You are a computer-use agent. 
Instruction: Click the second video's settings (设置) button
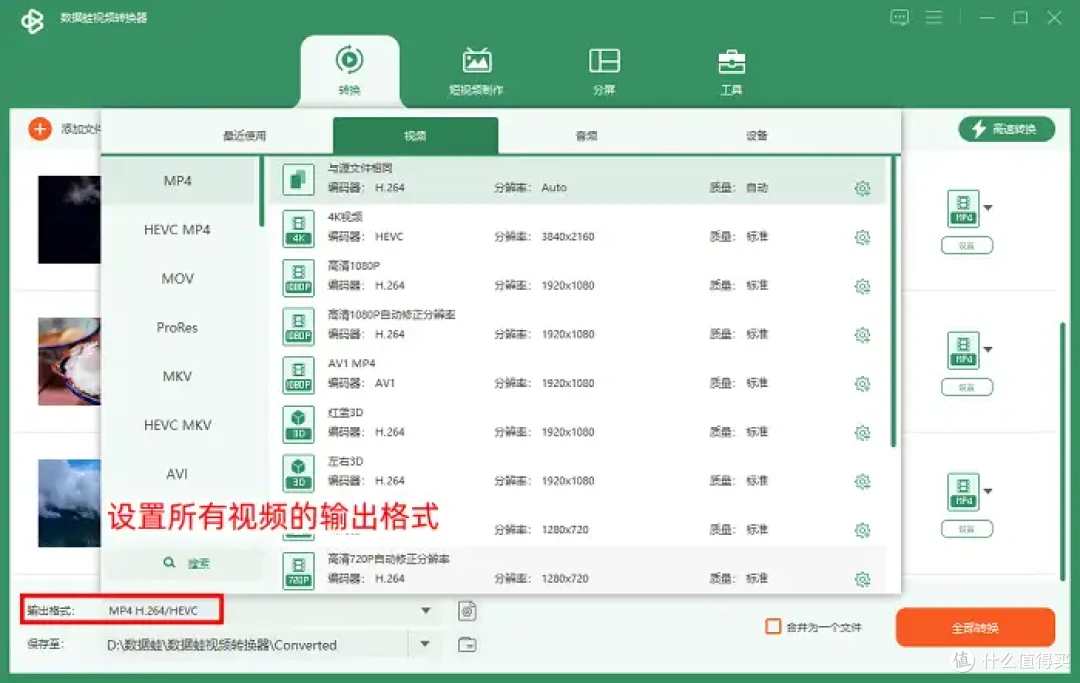967,388
